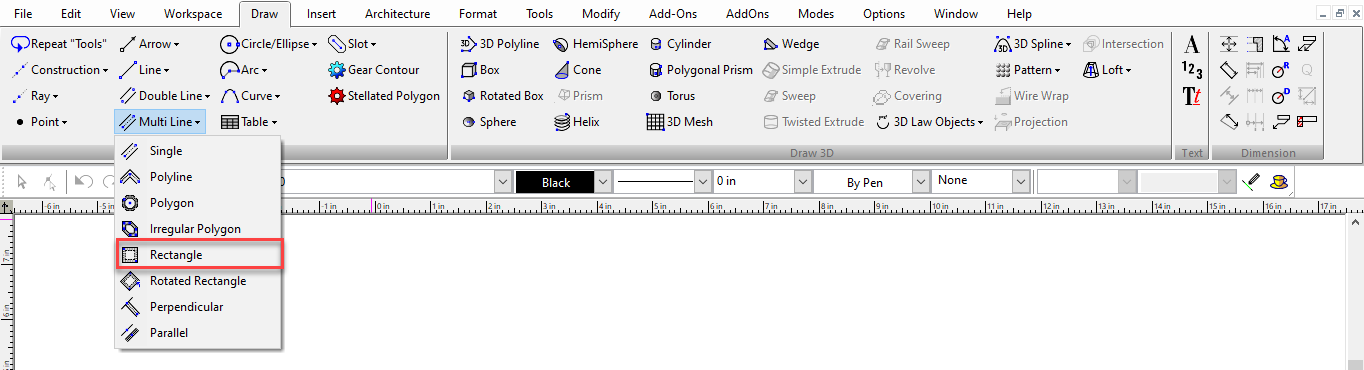Expand the Circle/Ellipse dropdown arrow
Image resolution: width=1364 pixels, height=370 pixels.
(x=313, y=44)
